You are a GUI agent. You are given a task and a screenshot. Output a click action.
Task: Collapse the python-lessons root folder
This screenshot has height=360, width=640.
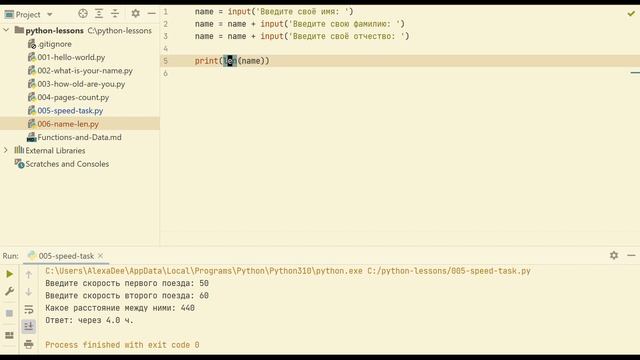coord(6,30)
